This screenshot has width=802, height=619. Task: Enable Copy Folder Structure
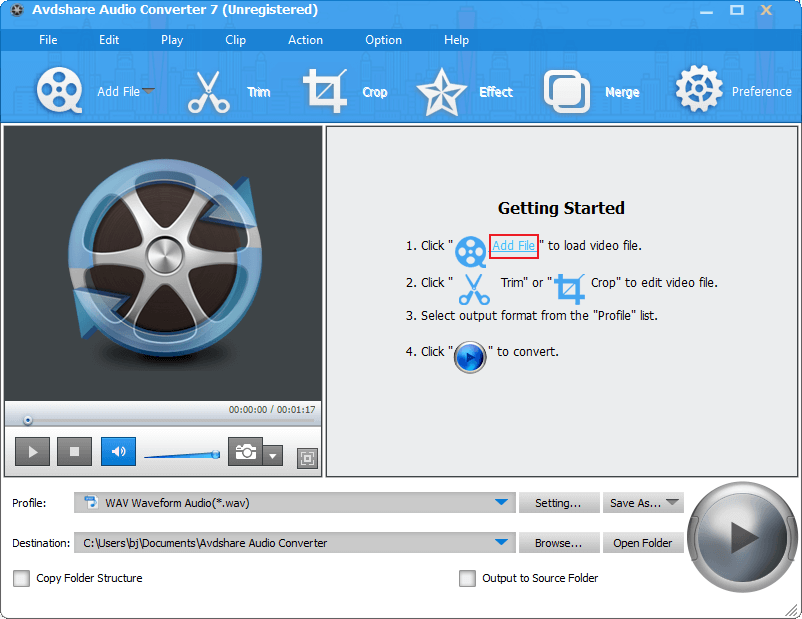pos(21,578)
